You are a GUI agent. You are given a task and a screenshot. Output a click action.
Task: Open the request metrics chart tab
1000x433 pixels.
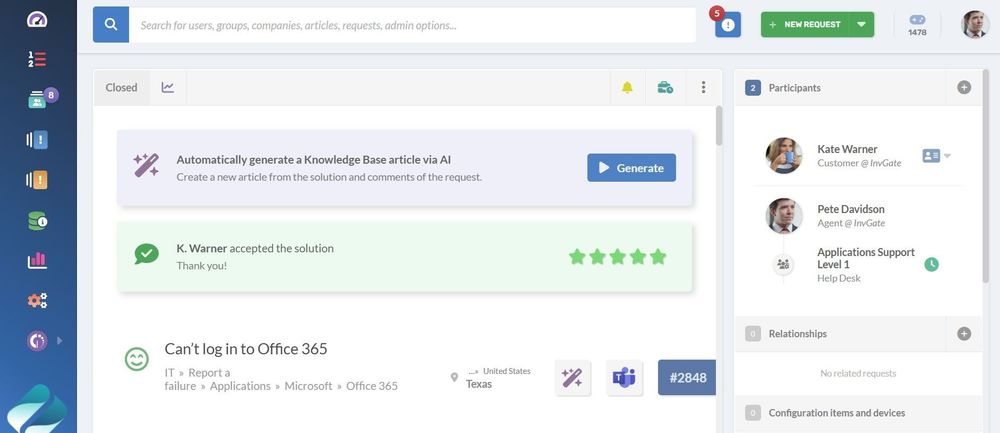168,87
